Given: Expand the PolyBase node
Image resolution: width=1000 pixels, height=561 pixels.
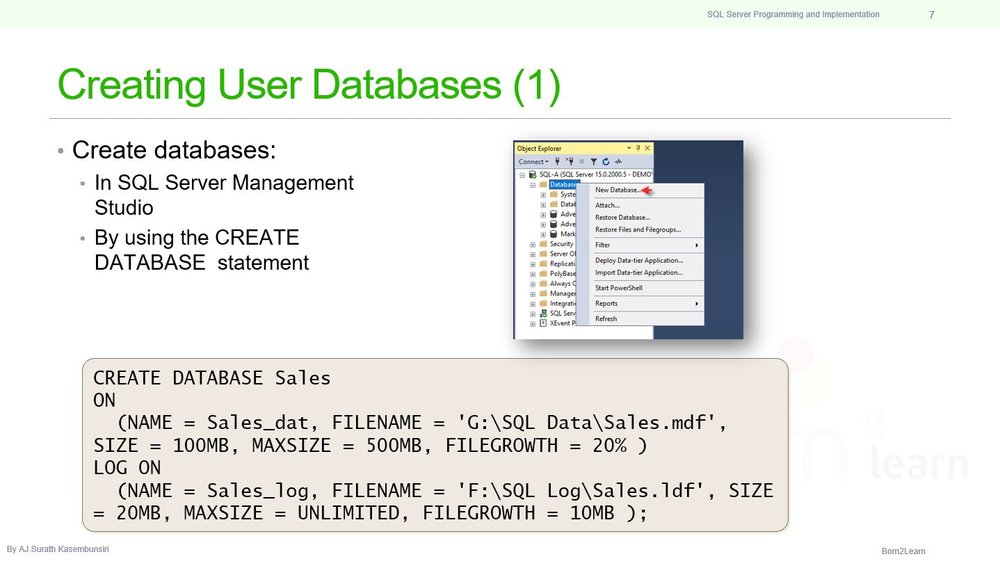Looking at the screenshot, I should (533, 274).
